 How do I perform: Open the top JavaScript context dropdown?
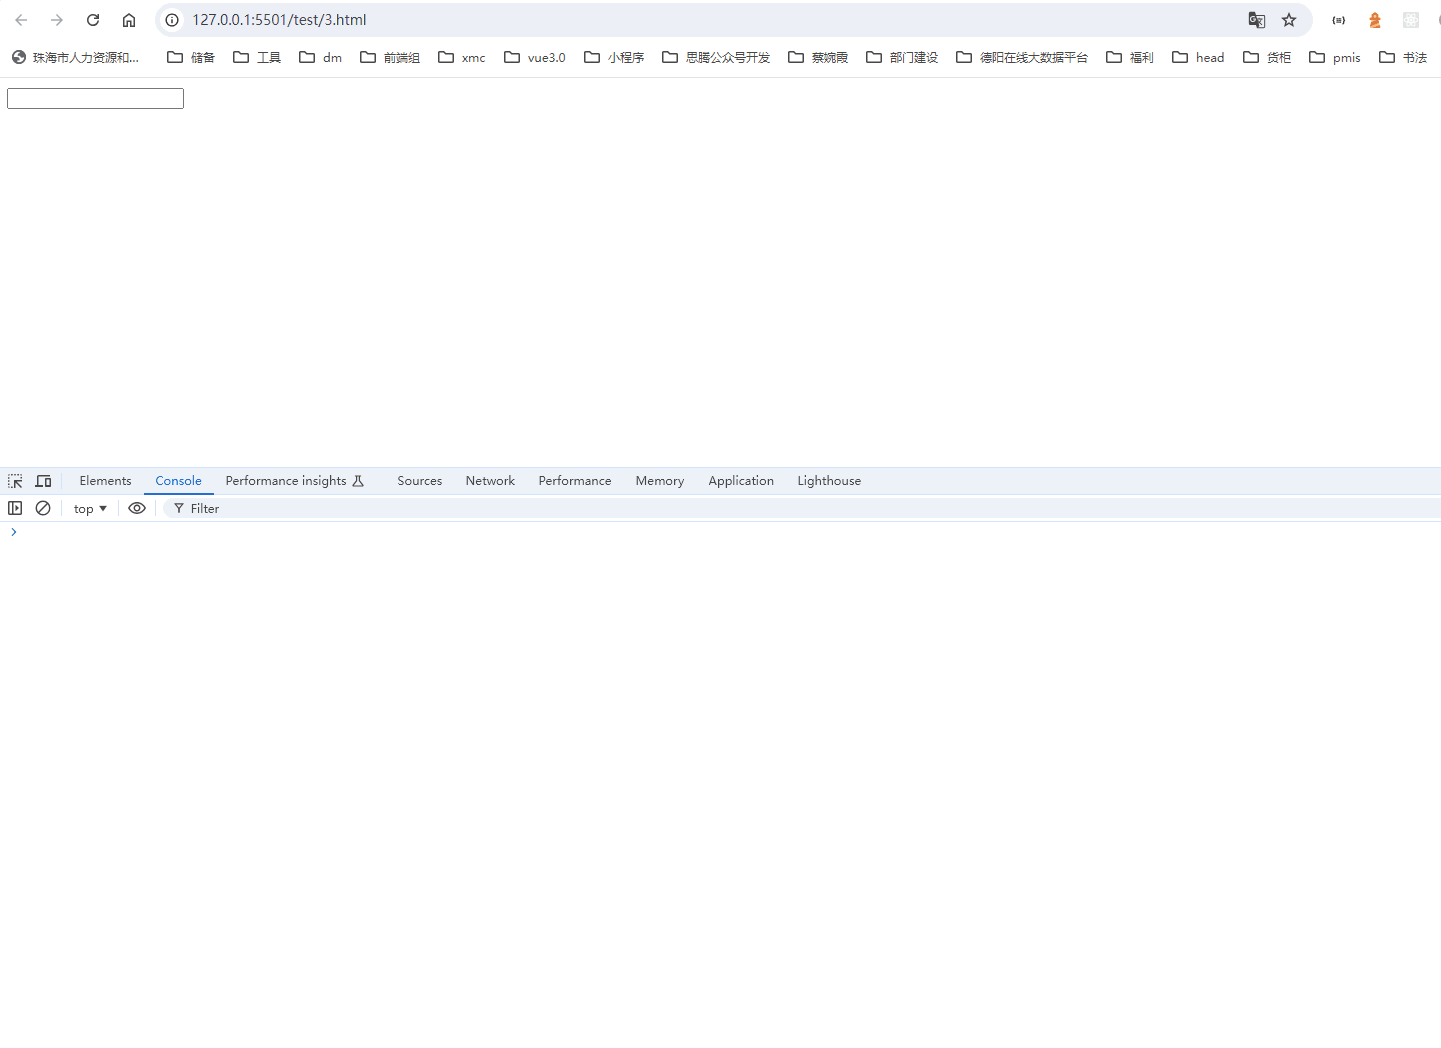89,508
